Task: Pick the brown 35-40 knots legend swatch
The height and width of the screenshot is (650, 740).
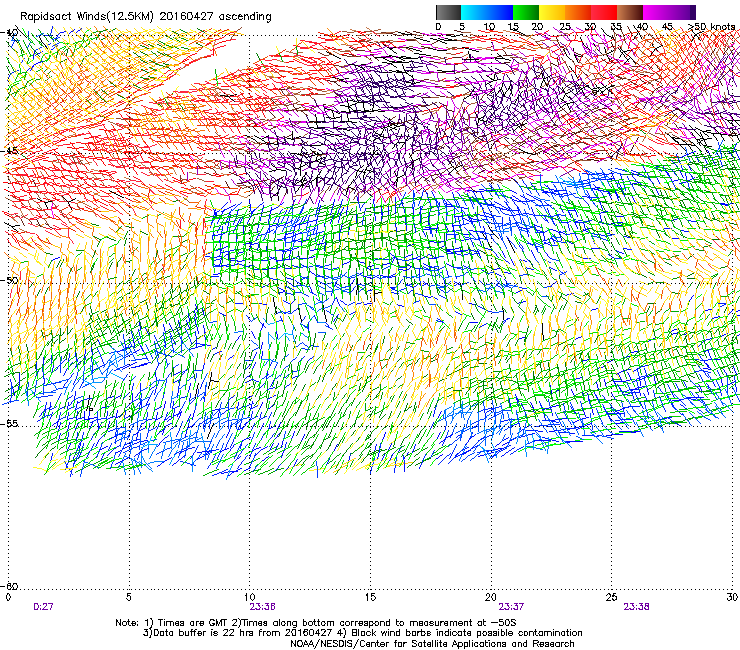Action: tap(630, 12)
